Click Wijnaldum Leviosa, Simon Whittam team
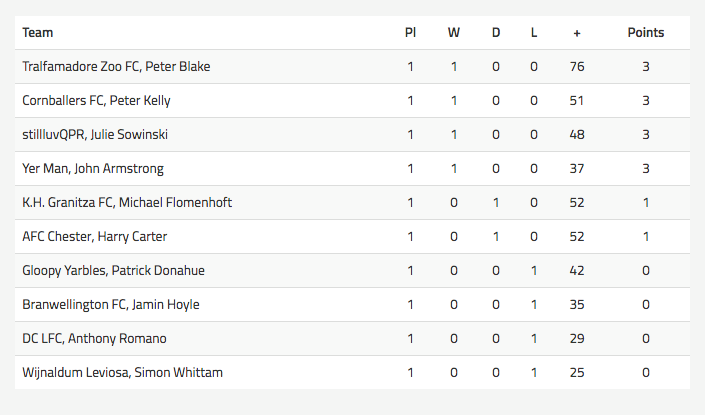The width and height of the screenshot is (705, 415). [x=122, y=373]
